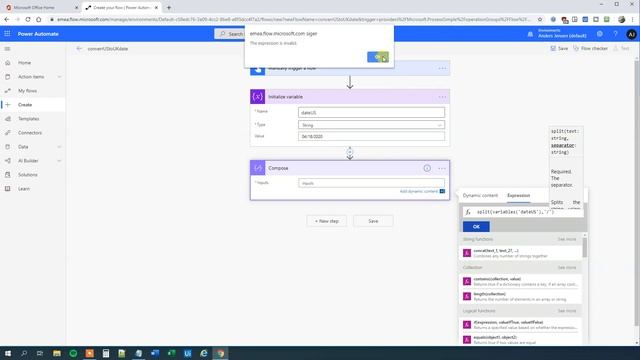This screenshot has width=640, height=360.
Task: Open Settings gear icon in header
Action: [x=600, y=34]
